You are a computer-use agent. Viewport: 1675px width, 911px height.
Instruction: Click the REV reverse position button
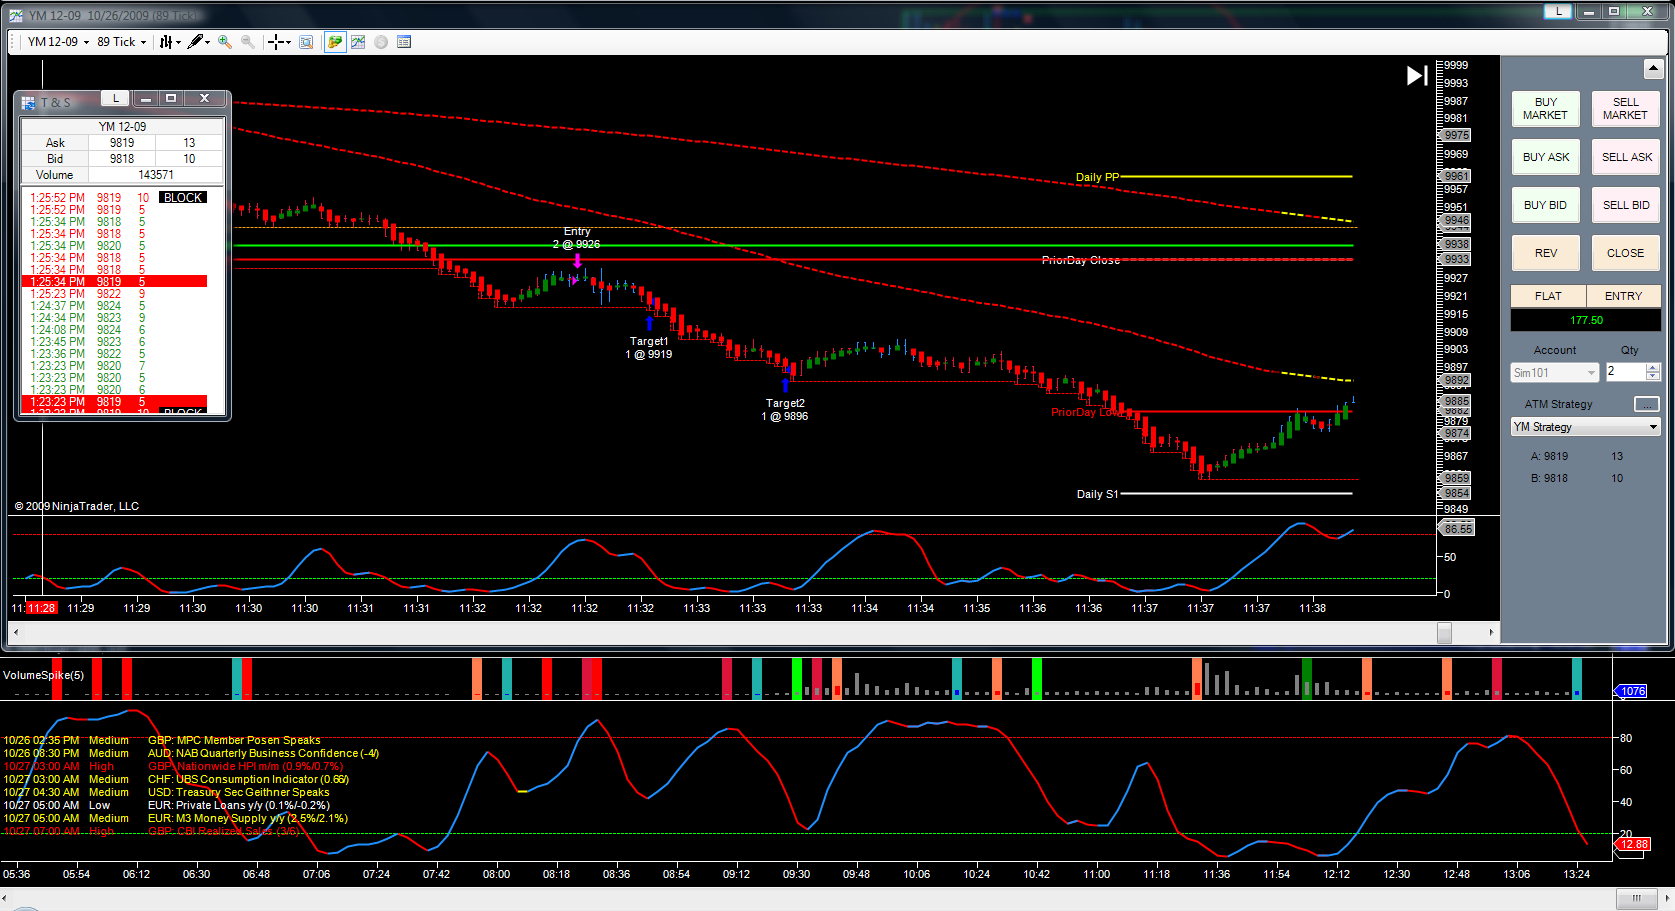tap(1545, 253)
